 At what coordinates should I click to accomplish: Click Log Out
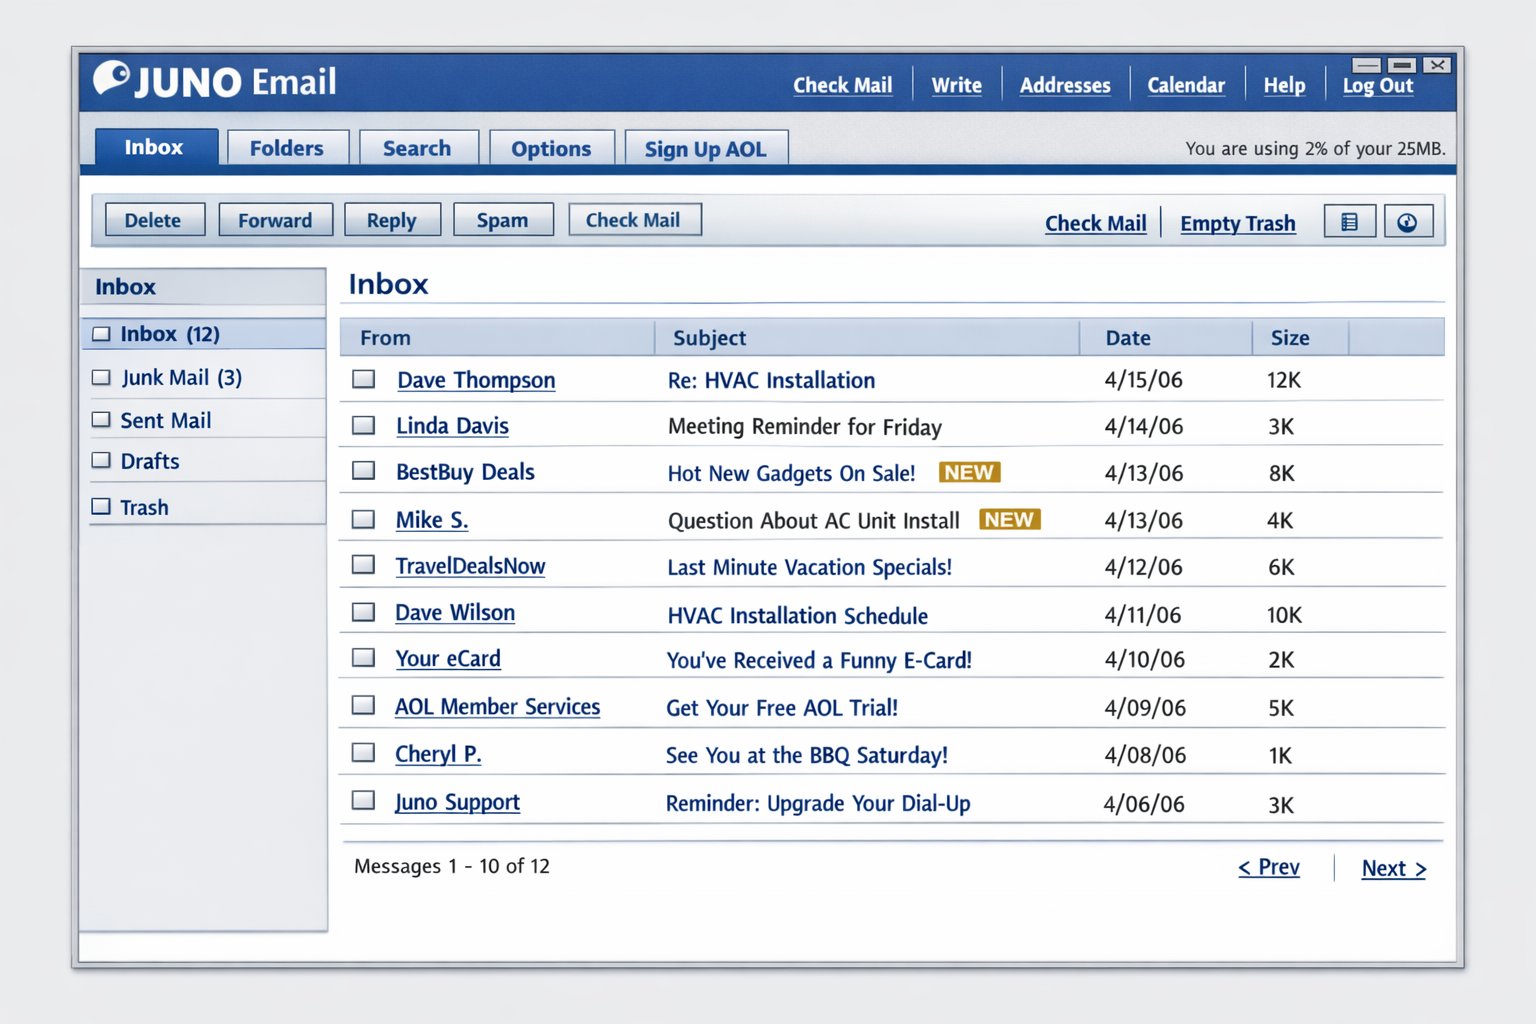[1378, 86]
